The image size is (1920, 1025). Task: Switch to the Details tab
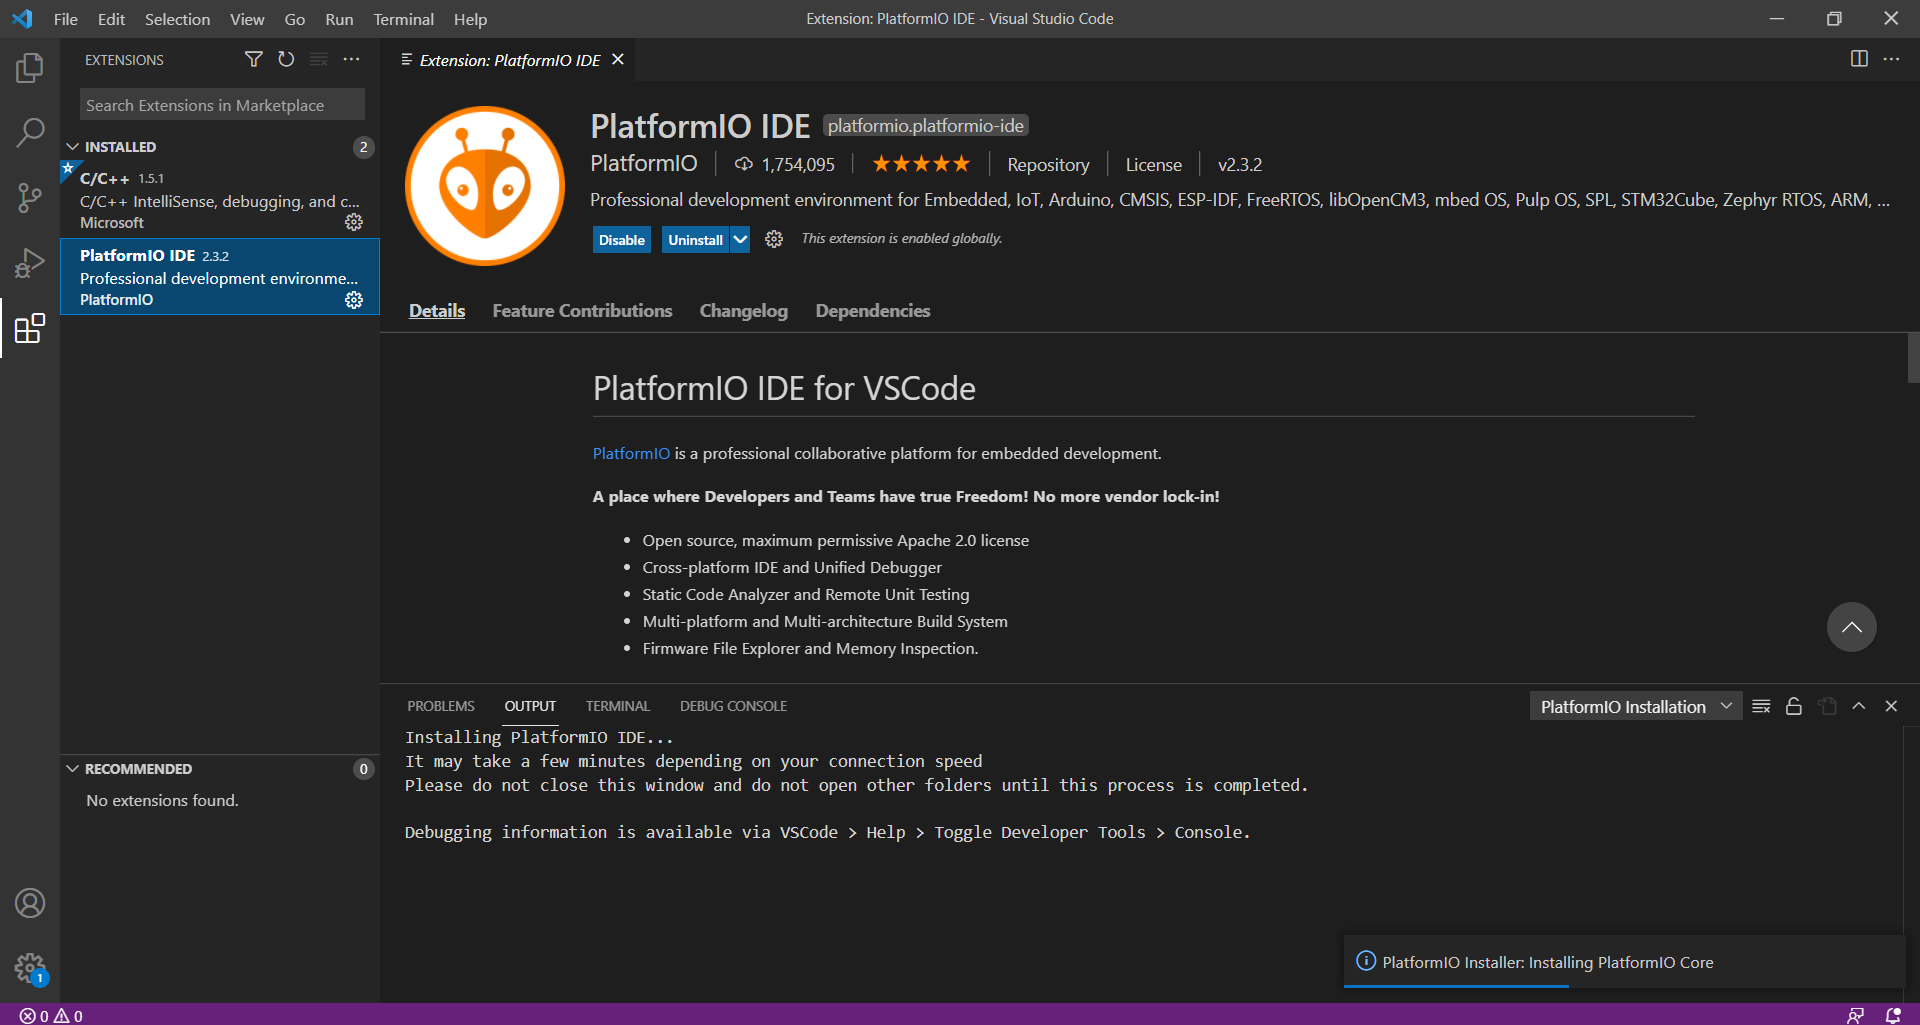click(437, 311)
